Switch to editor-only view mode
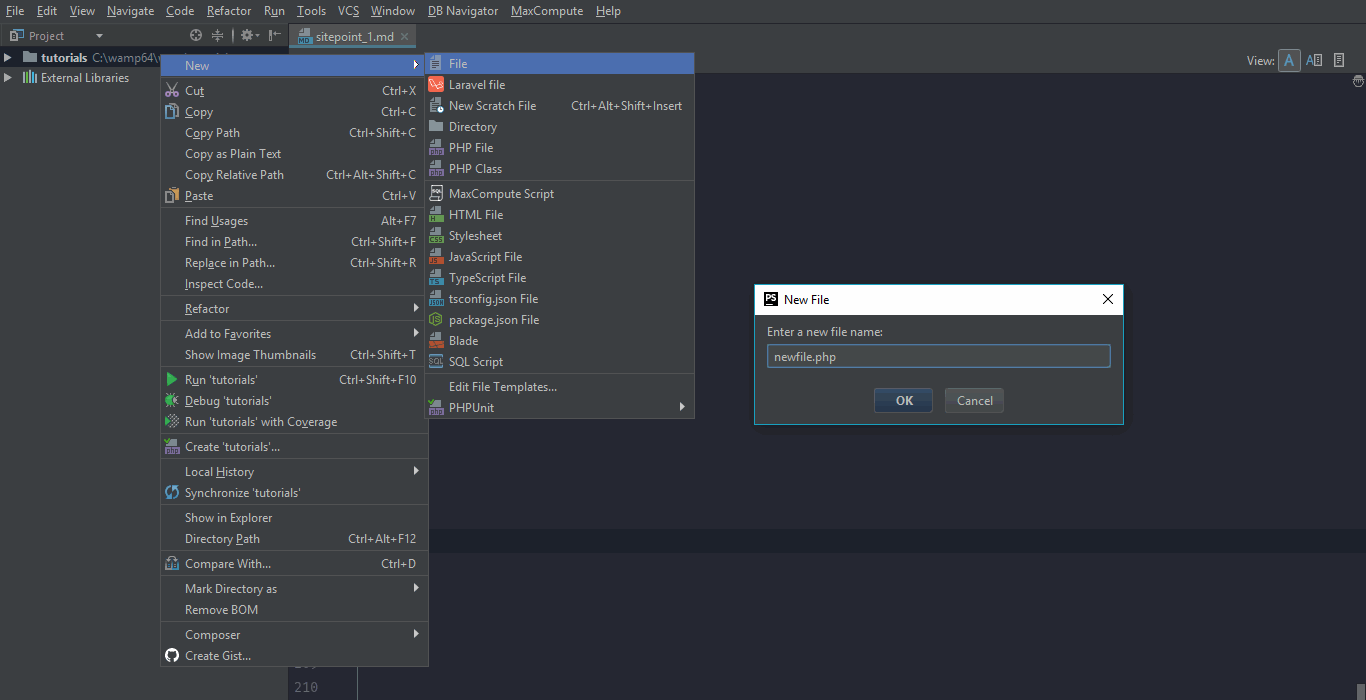Screen dimensions: 1366x700 [x=1289, y=60]
